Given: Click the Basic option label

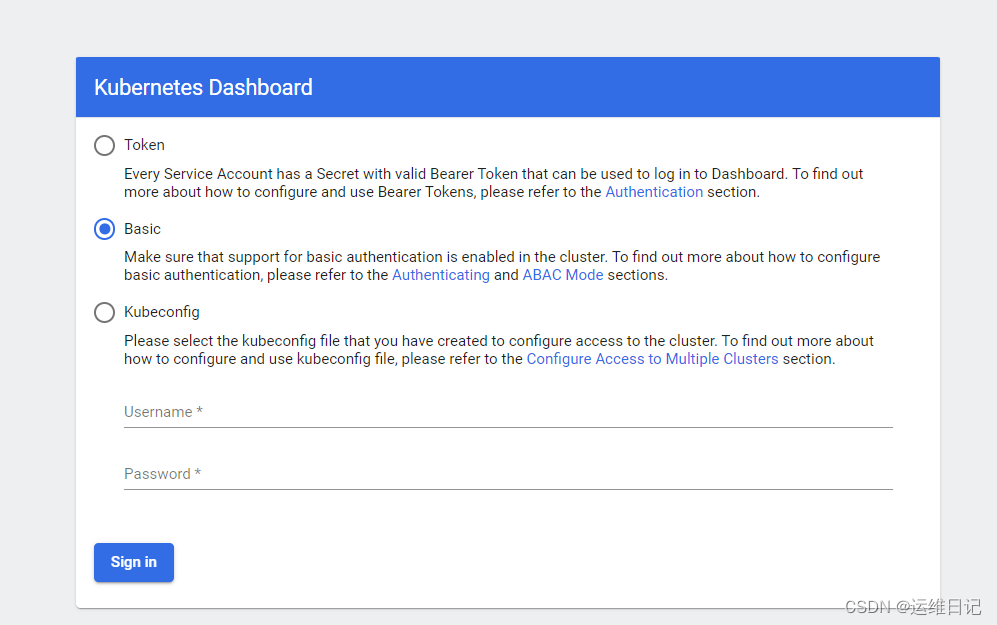Looking at the screenshot, I should click(x=142, y=229).
